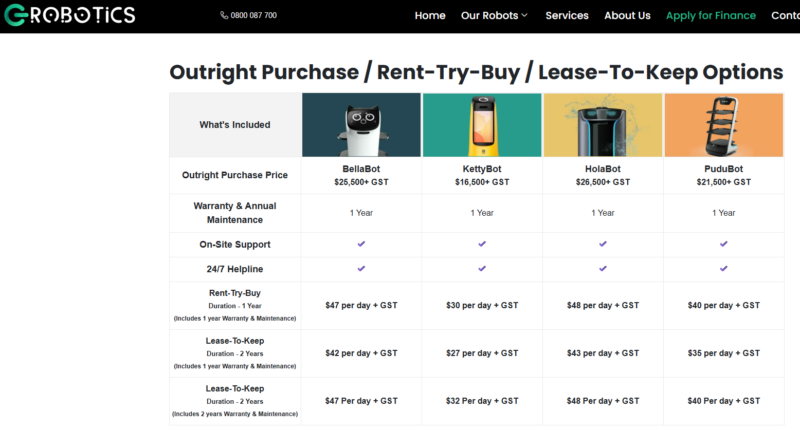Click the BellaBot 24/7 Helpline checkmark
Image resolution: width=800 pixels, height=430 pixels.
coord(361,269)
